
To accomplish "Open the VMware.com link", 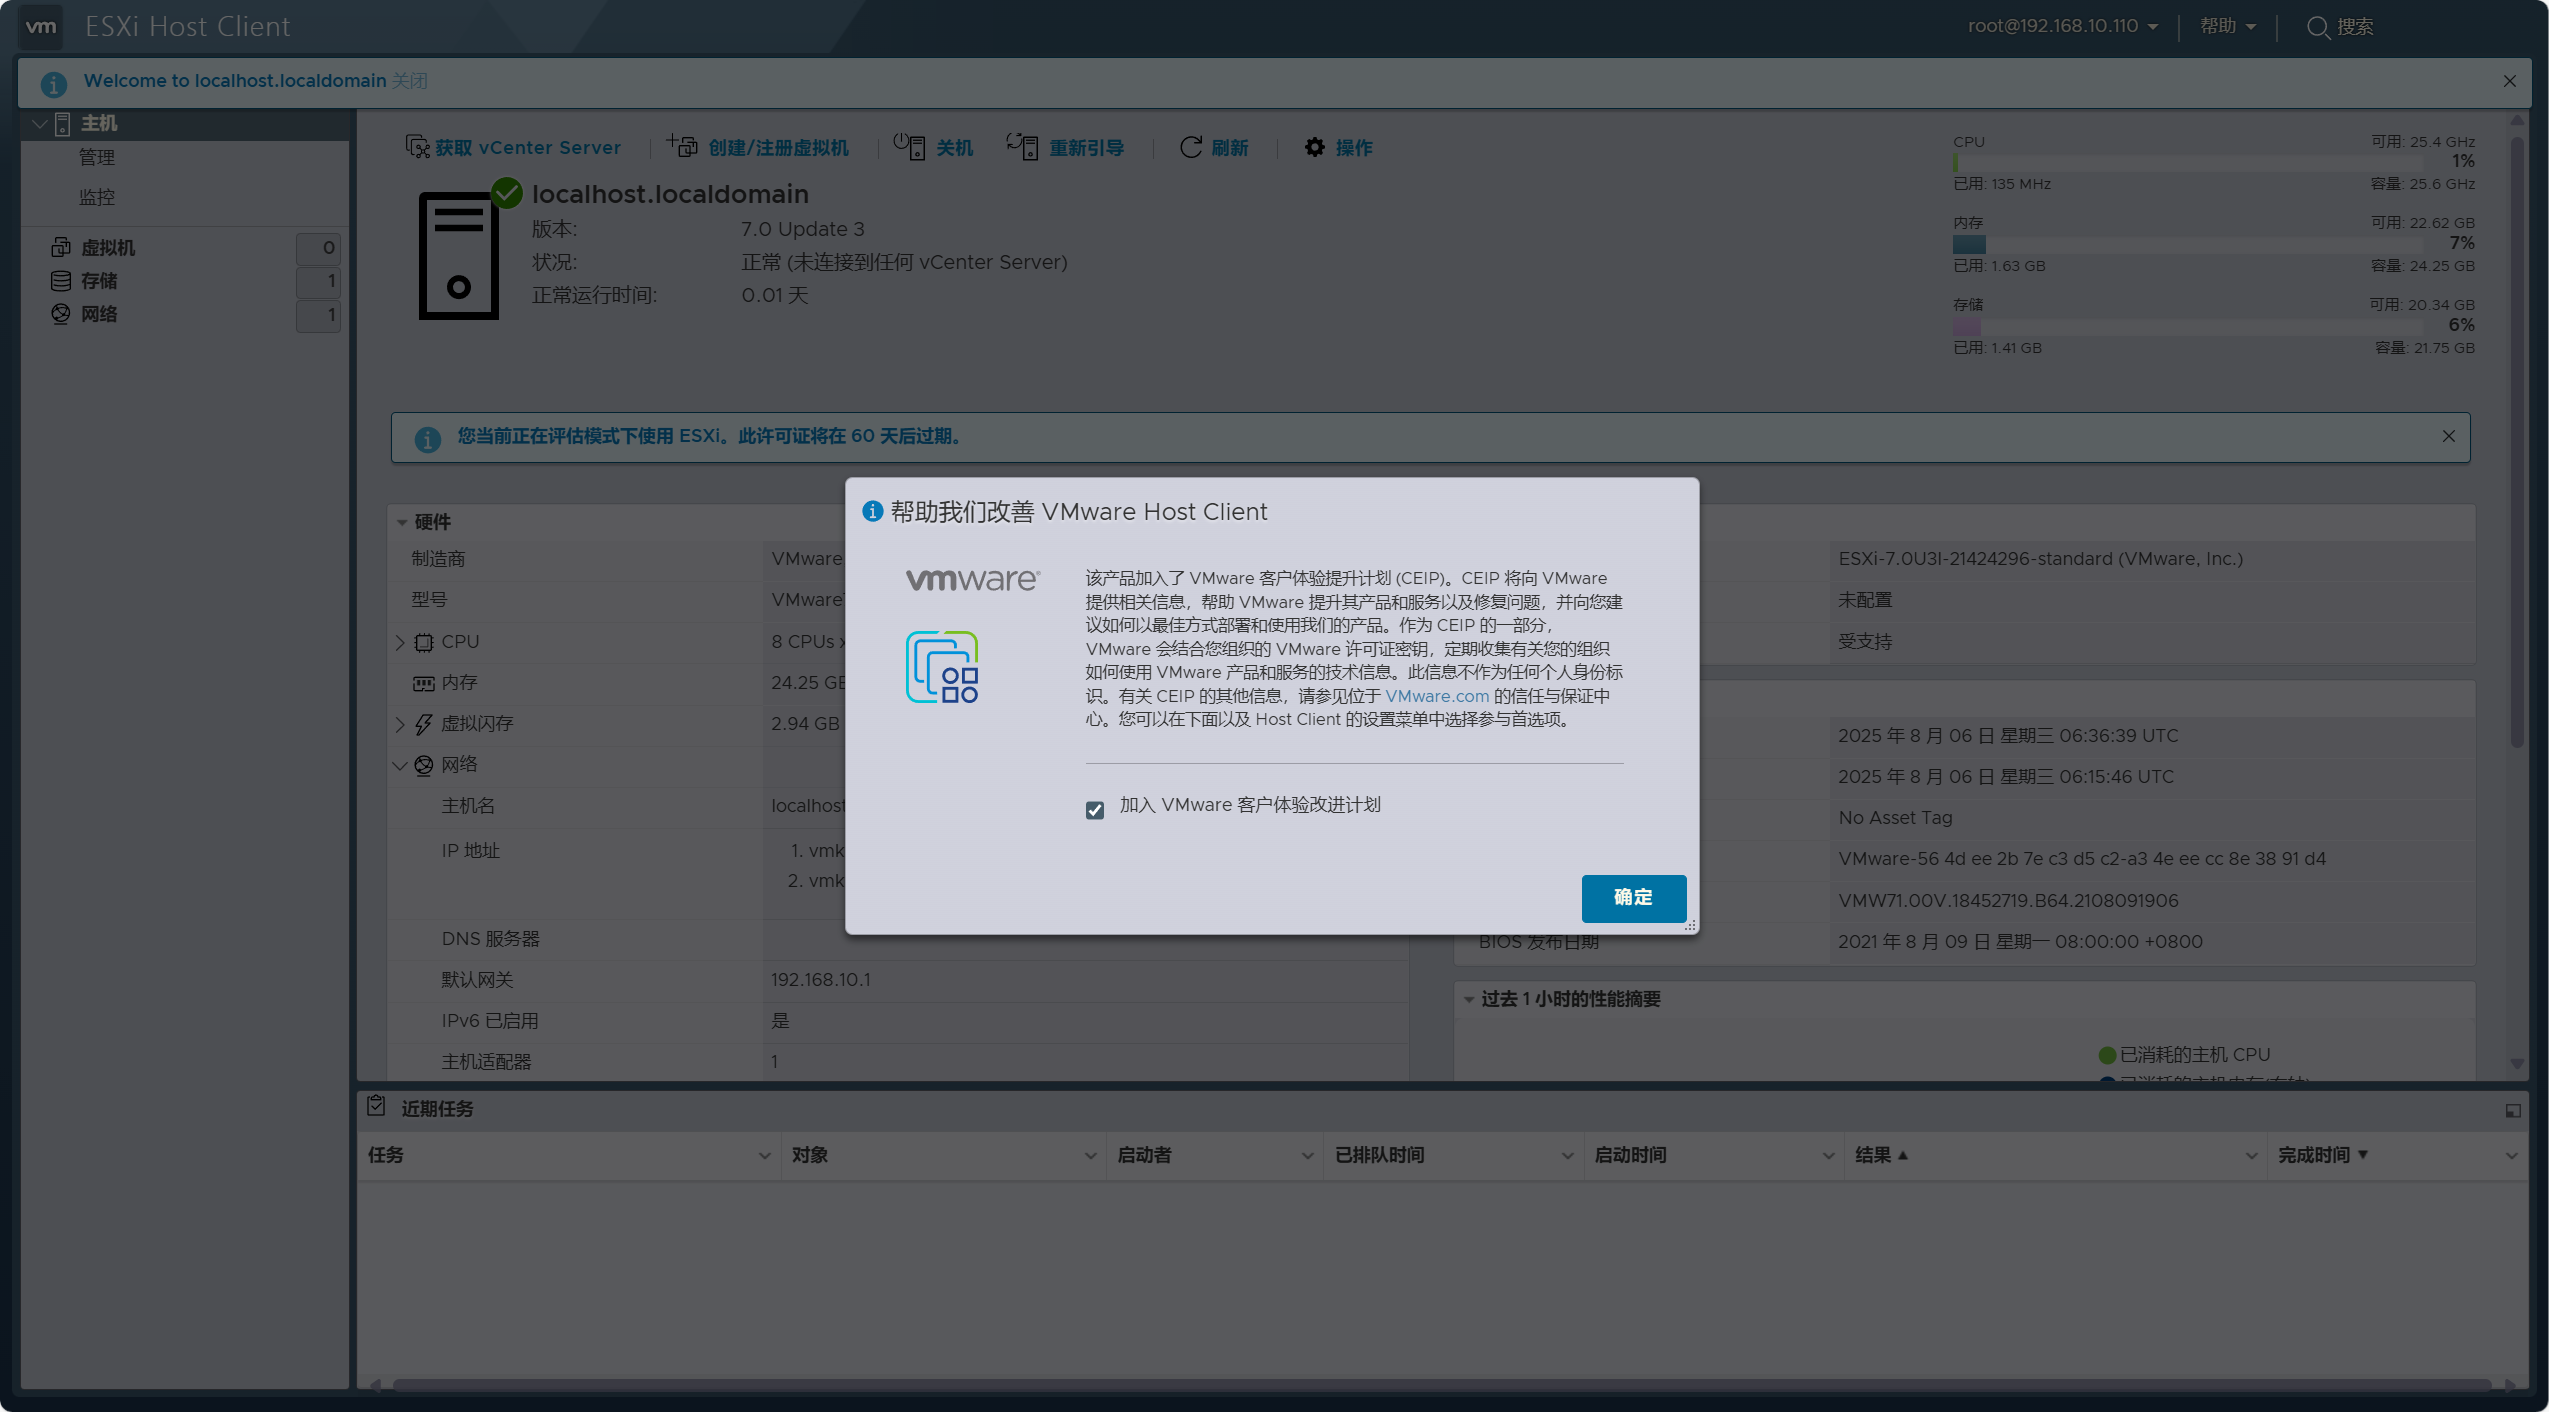I will click(x=1436, y=696).
